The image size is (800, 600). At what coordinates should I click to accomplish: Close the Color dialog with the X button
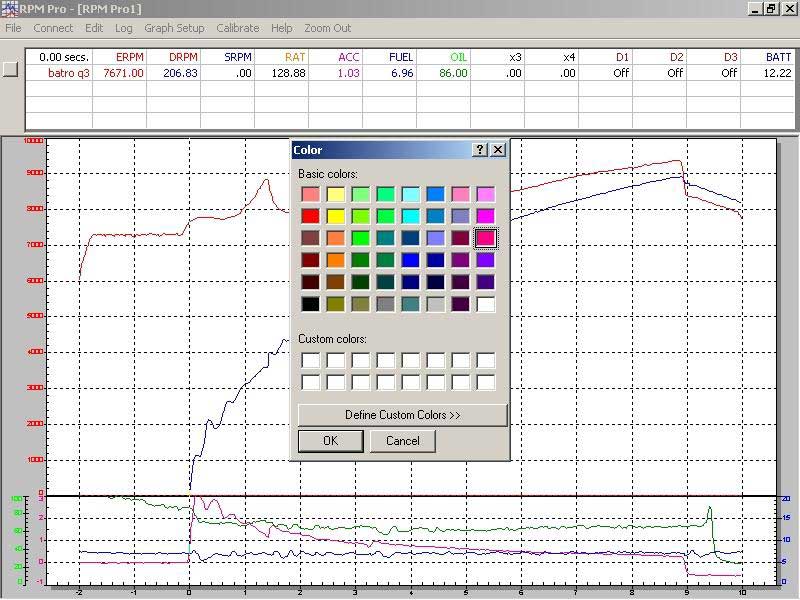click(x=498, y=149)
